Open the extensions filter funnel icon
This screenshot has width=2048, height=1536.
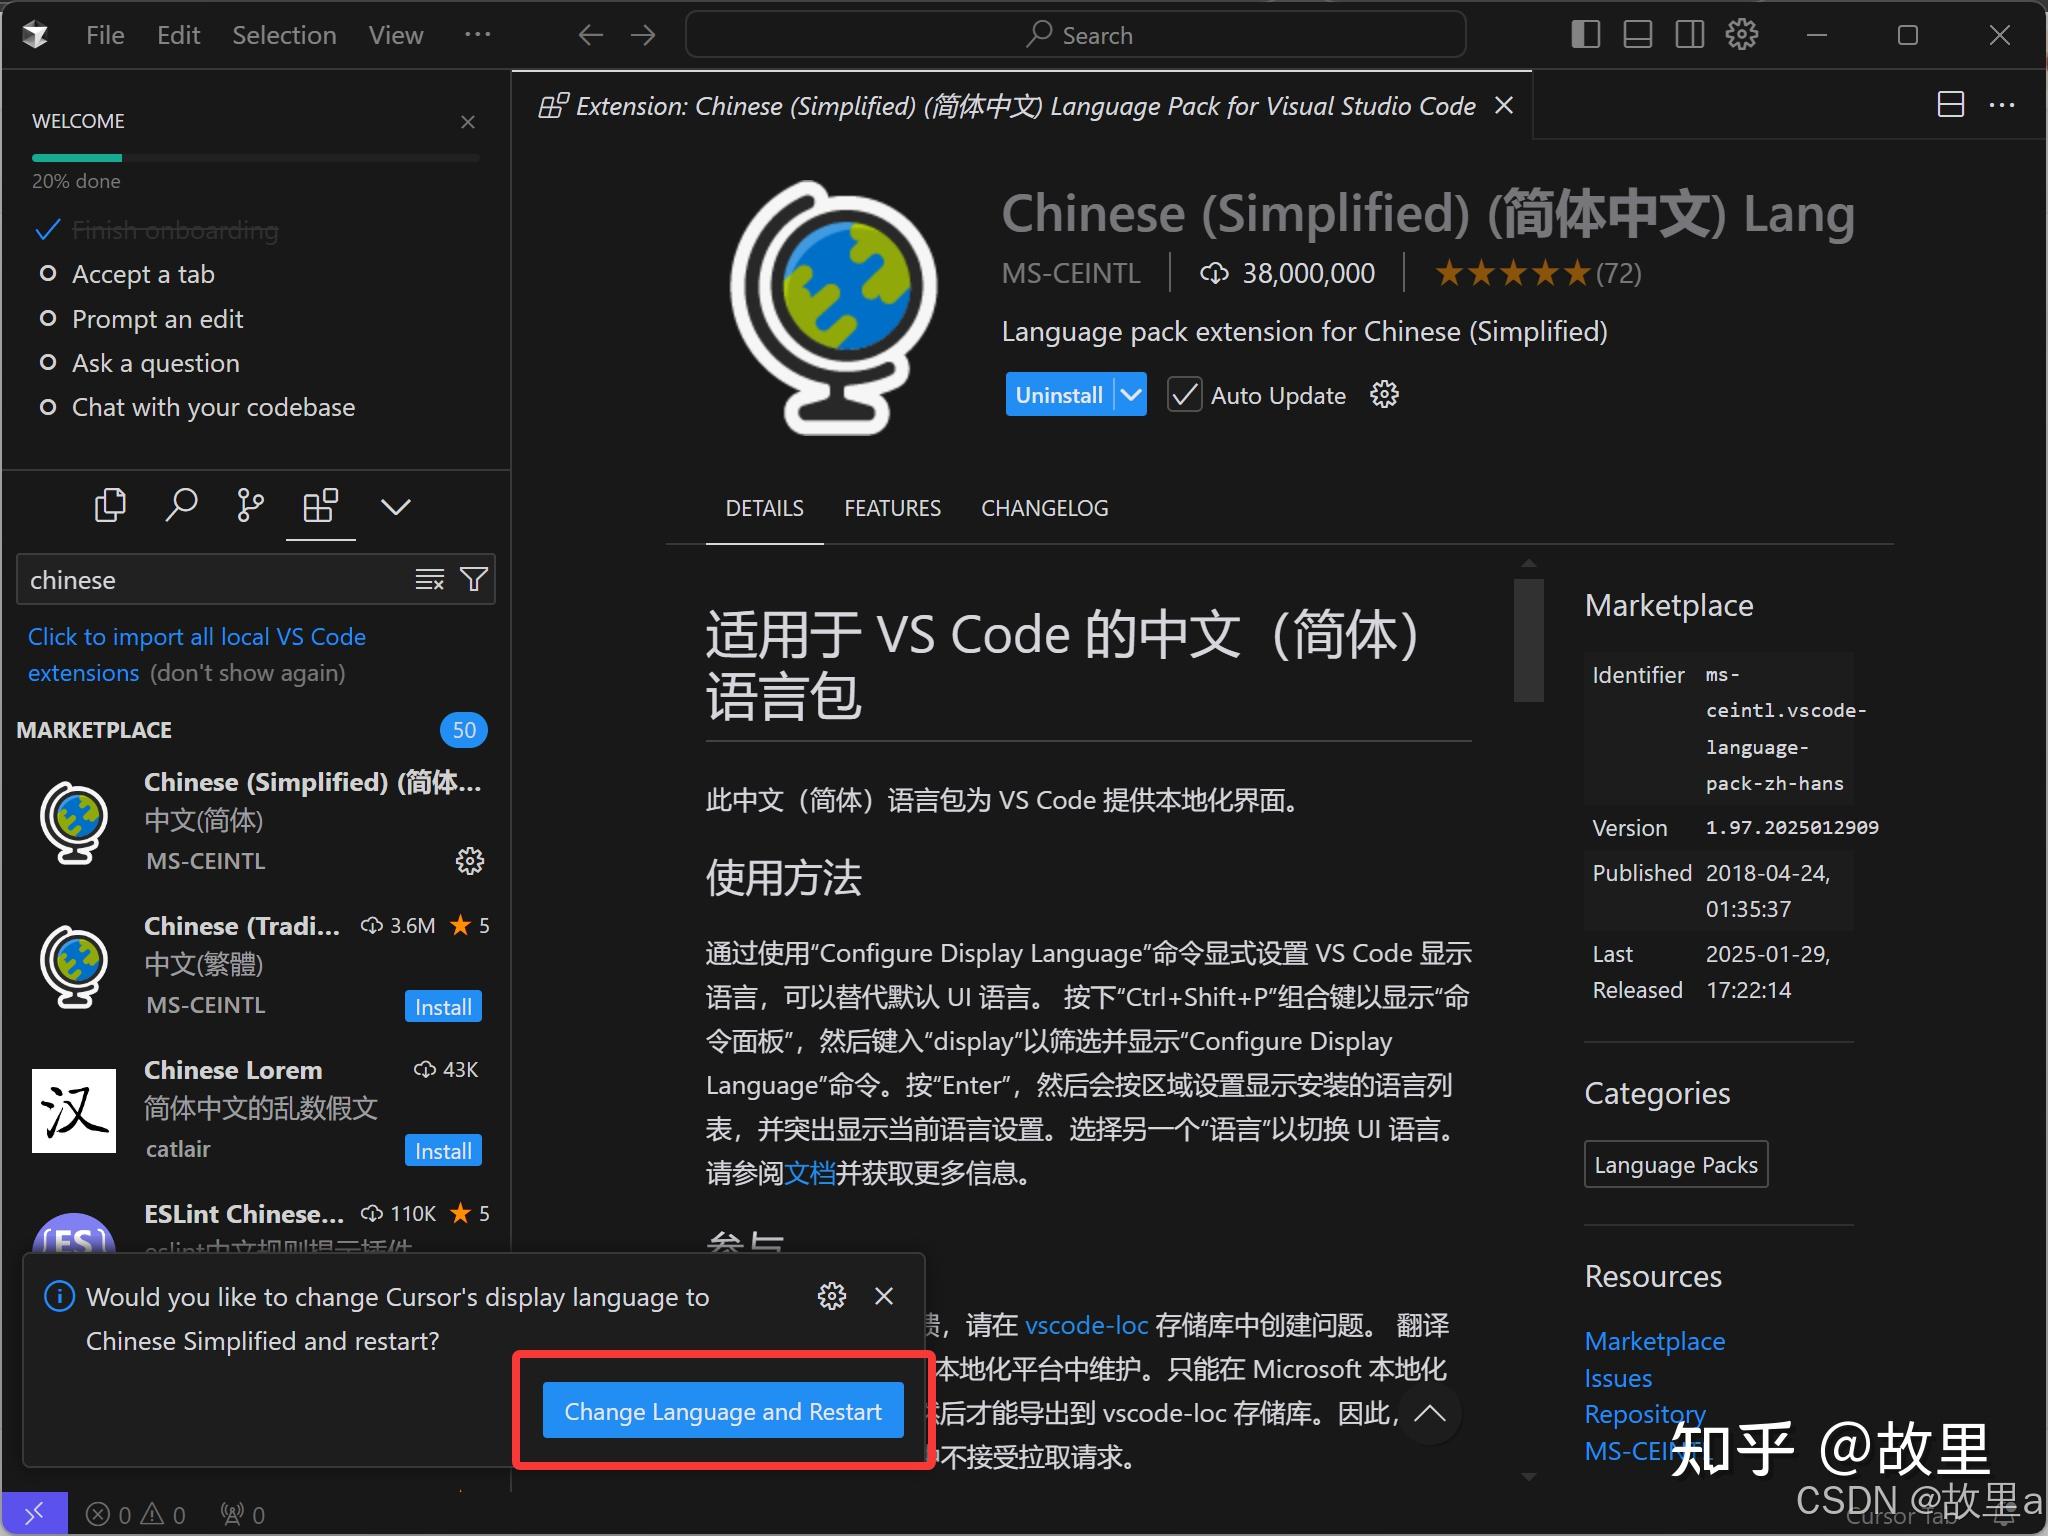click(x=474, y=579)
